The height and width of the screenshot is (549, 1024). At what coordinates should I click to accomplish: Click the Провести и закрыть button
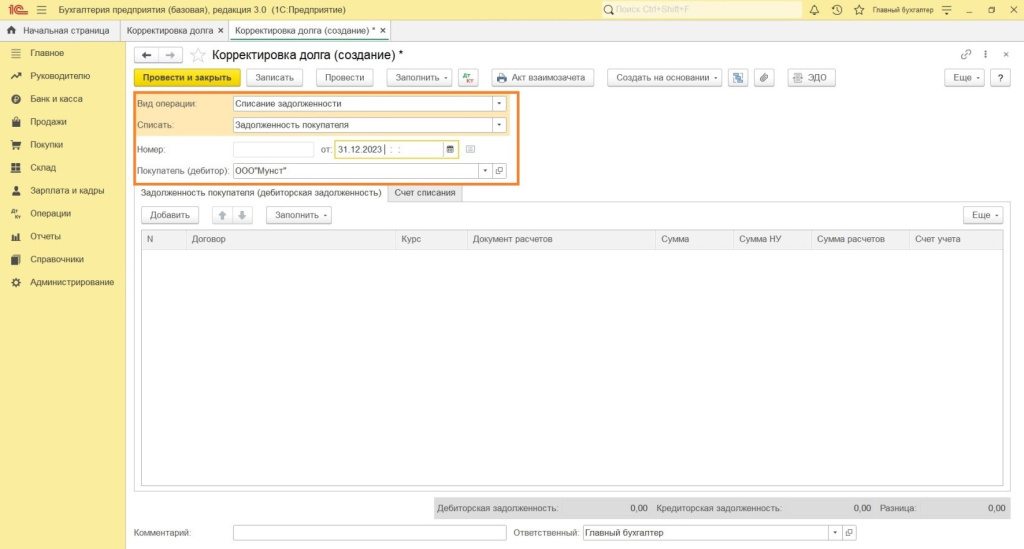tap(187, 78)
